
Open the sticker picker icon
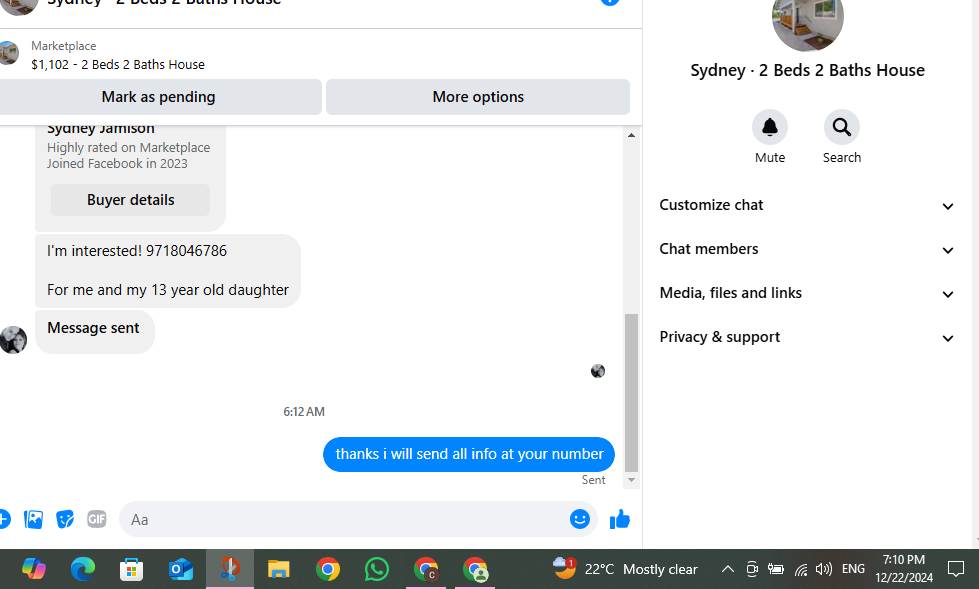click(x=65, y=519)
